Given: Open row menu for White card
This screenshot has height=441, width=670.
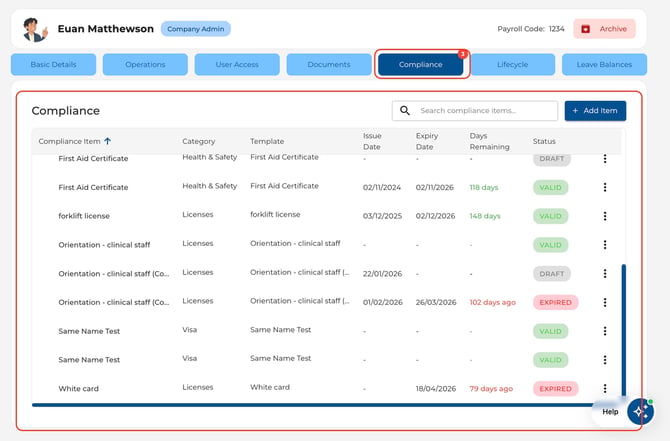Looking at the screenshot, I should tap(605, 388).
